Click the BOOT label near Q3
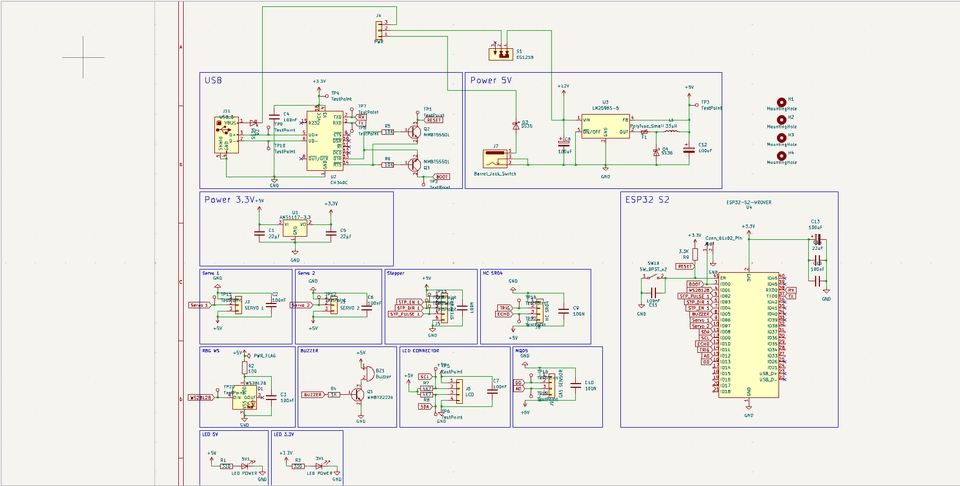Image resolution: width=960 pixels, height=486 pixels. (x=440, y=176)
